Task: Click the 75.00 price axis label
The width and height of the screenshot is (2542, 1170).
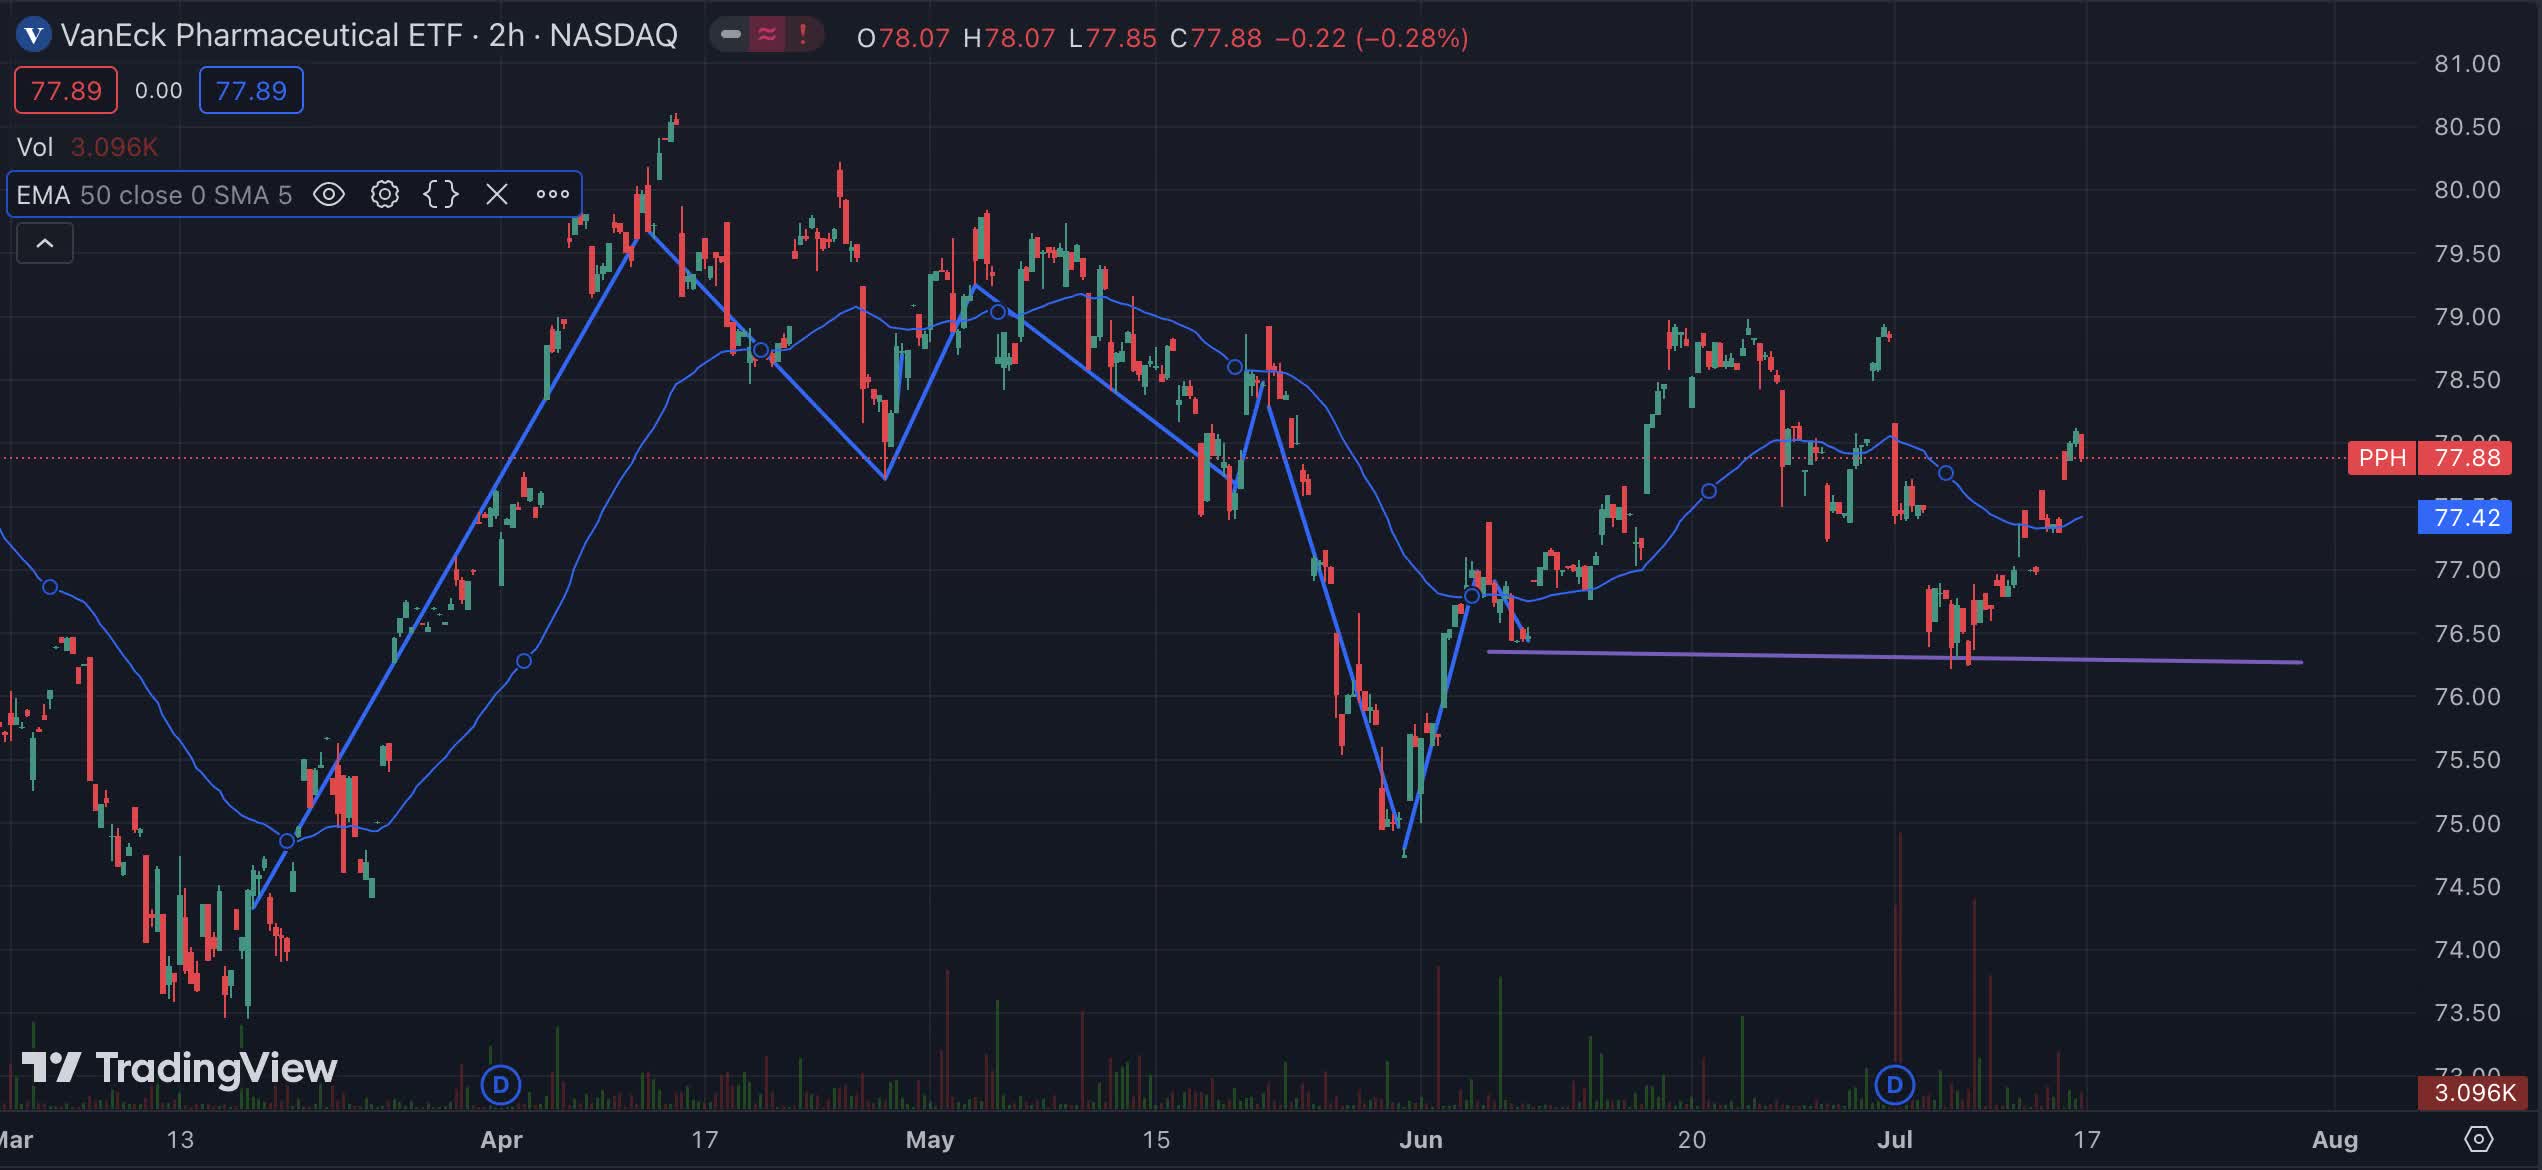Action: [2467, 823]
